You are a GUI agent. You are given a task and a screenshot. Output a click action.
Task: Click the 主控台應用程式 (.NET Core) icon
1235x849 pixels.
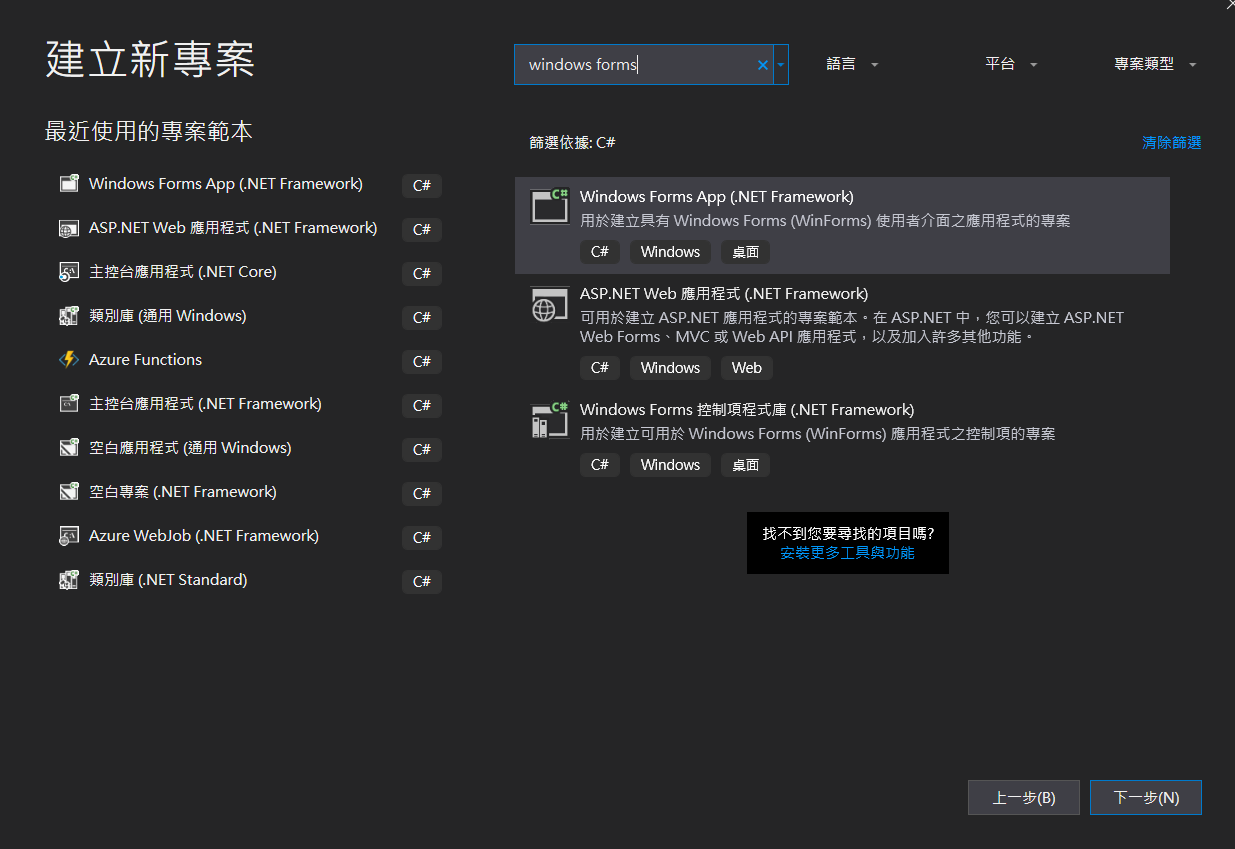[x=69, y=272]
